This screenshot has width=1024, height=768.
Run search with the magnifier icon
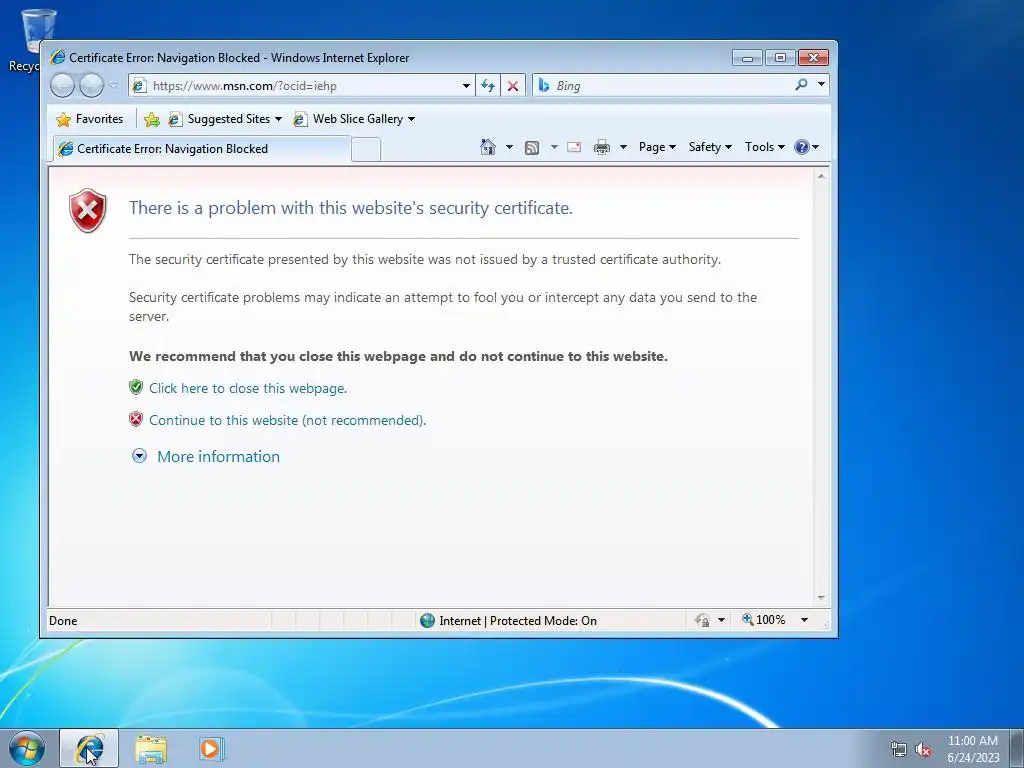[801, 85]
